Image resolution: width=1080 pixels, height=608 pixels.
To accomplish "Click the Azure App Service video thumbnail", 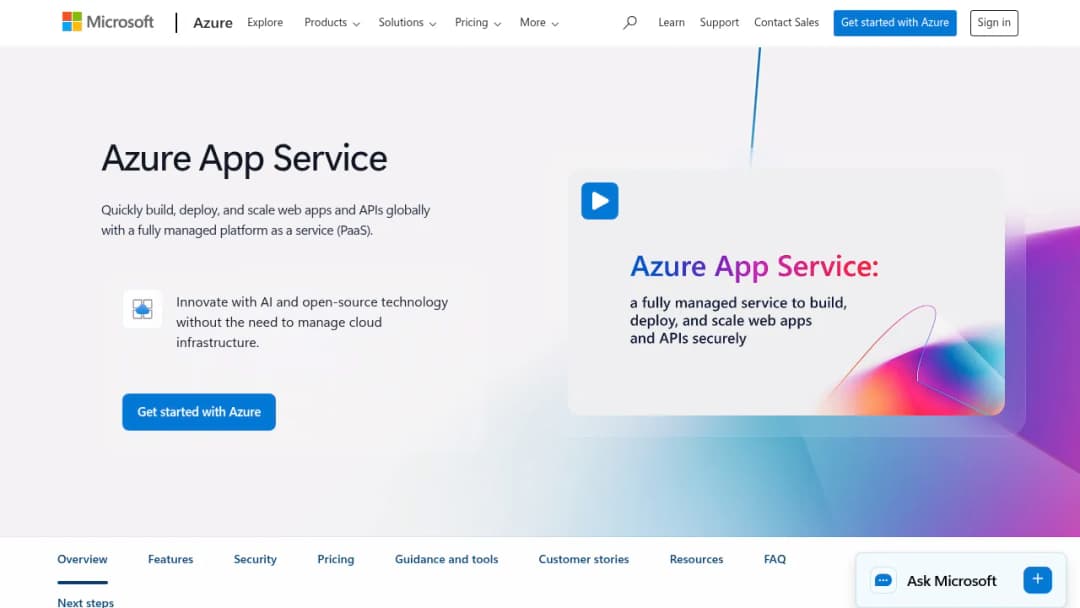I will coord(786,292).
